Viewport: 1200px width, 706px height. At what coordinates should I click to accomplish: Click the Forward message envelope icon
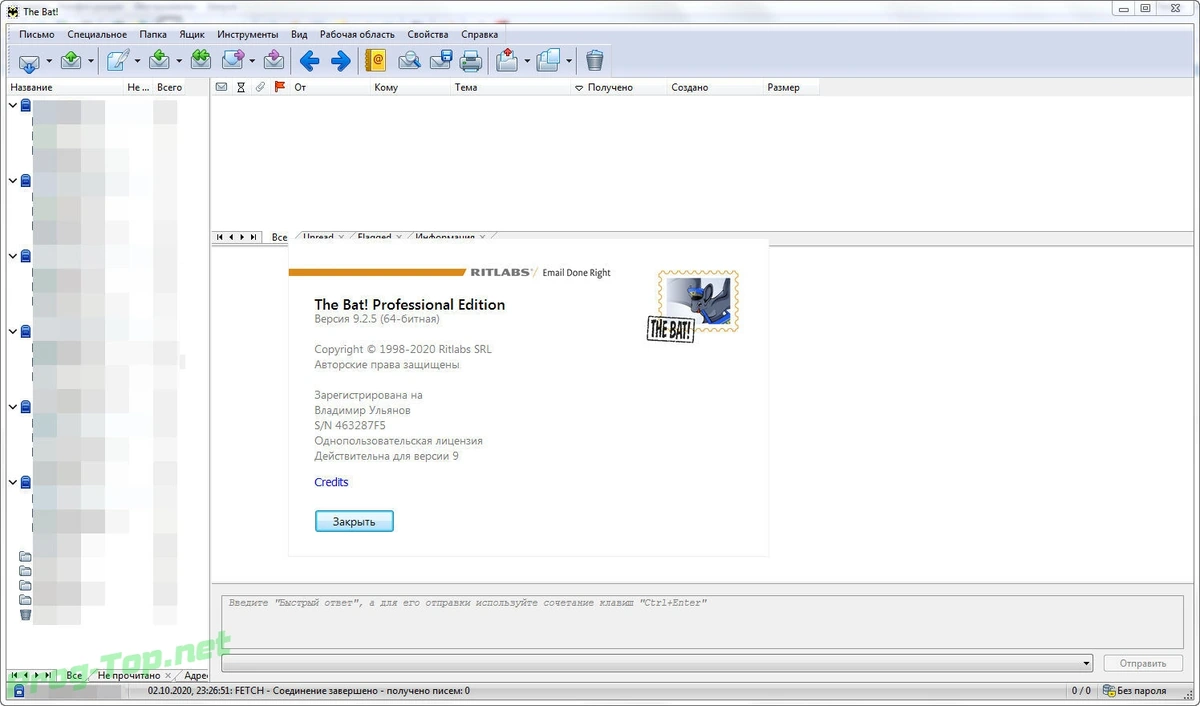tap(232, 61)
